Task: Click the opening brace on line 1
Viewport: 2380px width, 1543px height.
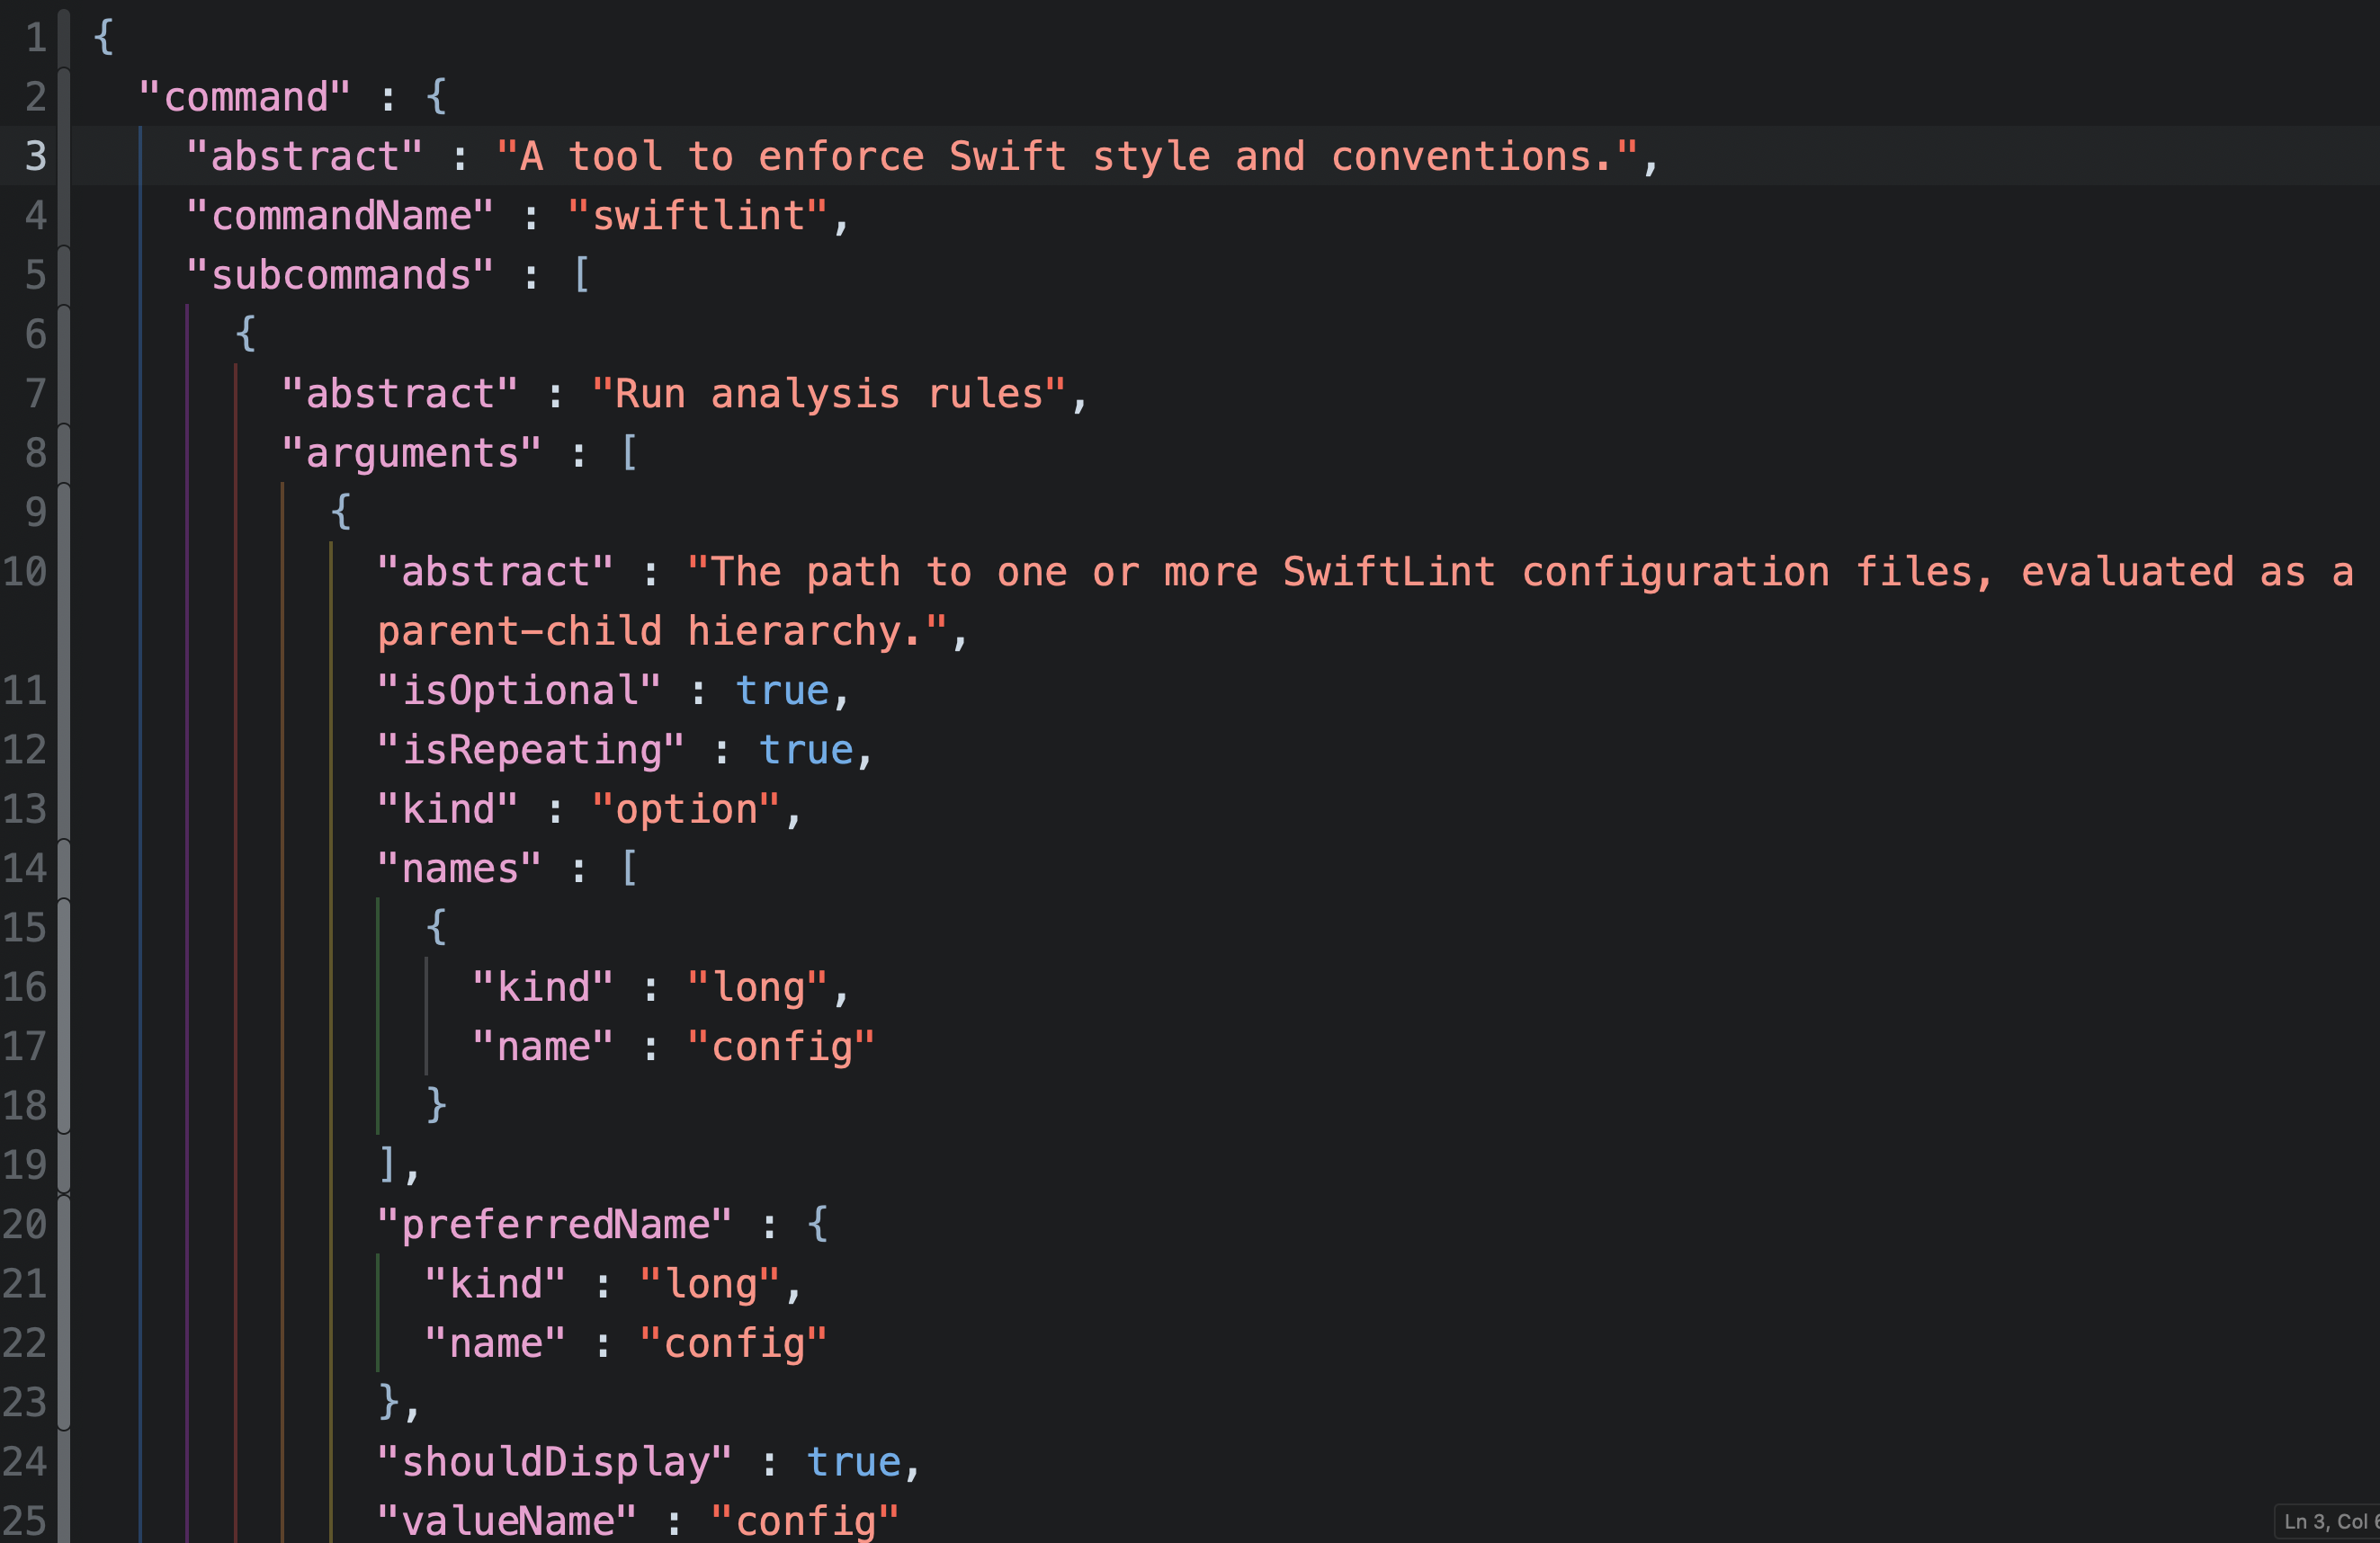Action: click(x=103, y=37)
